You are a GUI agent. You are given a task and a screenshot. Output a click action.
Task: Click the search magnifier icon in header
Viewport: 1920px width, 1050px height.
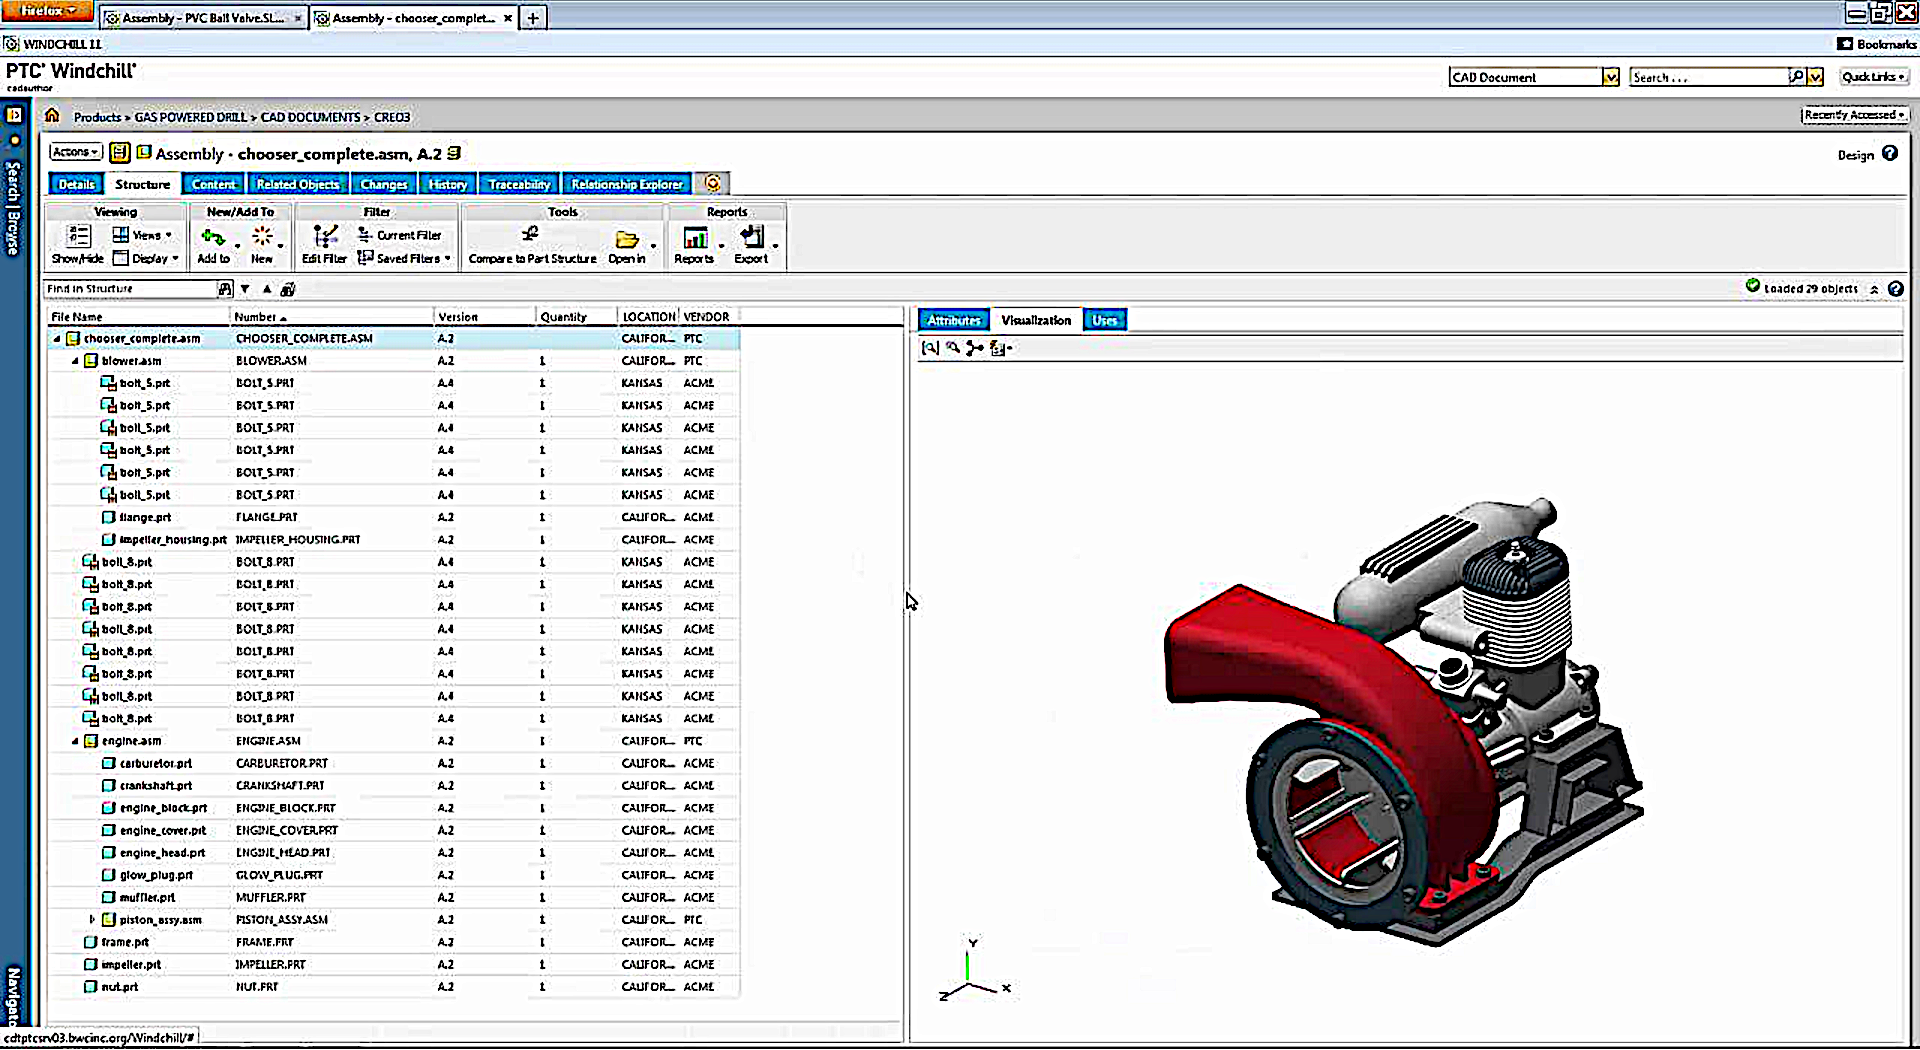click(x=1797, y=77)
